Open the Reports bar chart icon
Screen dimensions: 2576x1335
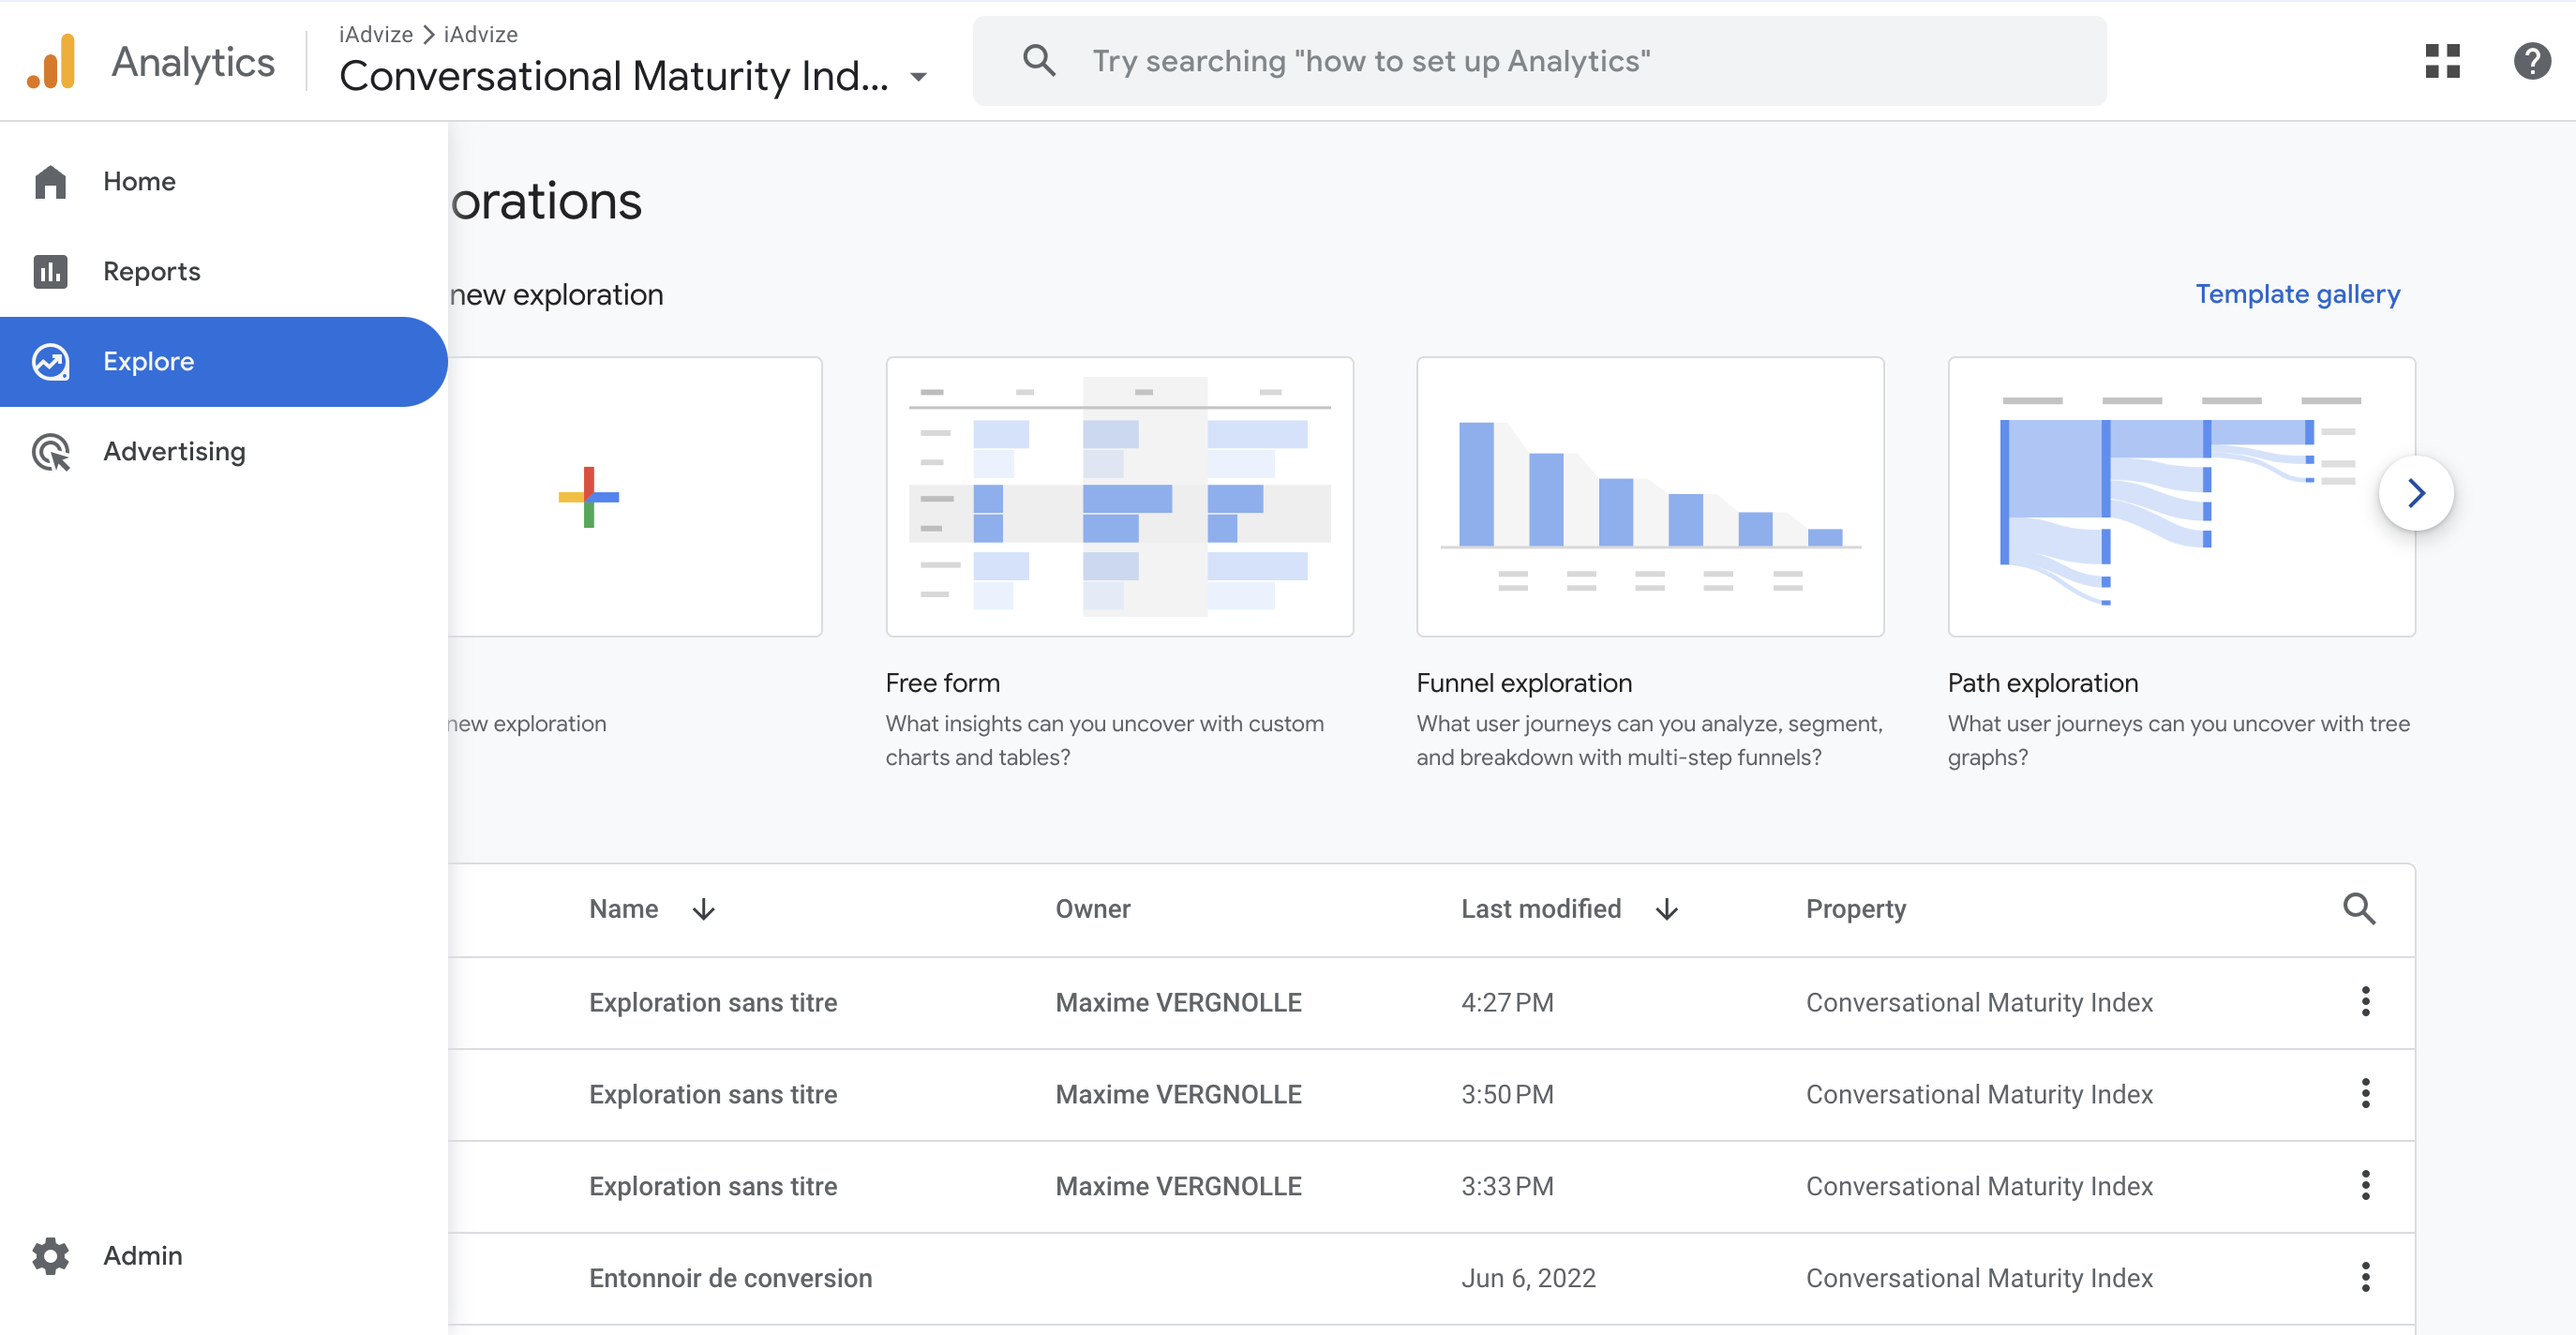click(x=51, y=272)
